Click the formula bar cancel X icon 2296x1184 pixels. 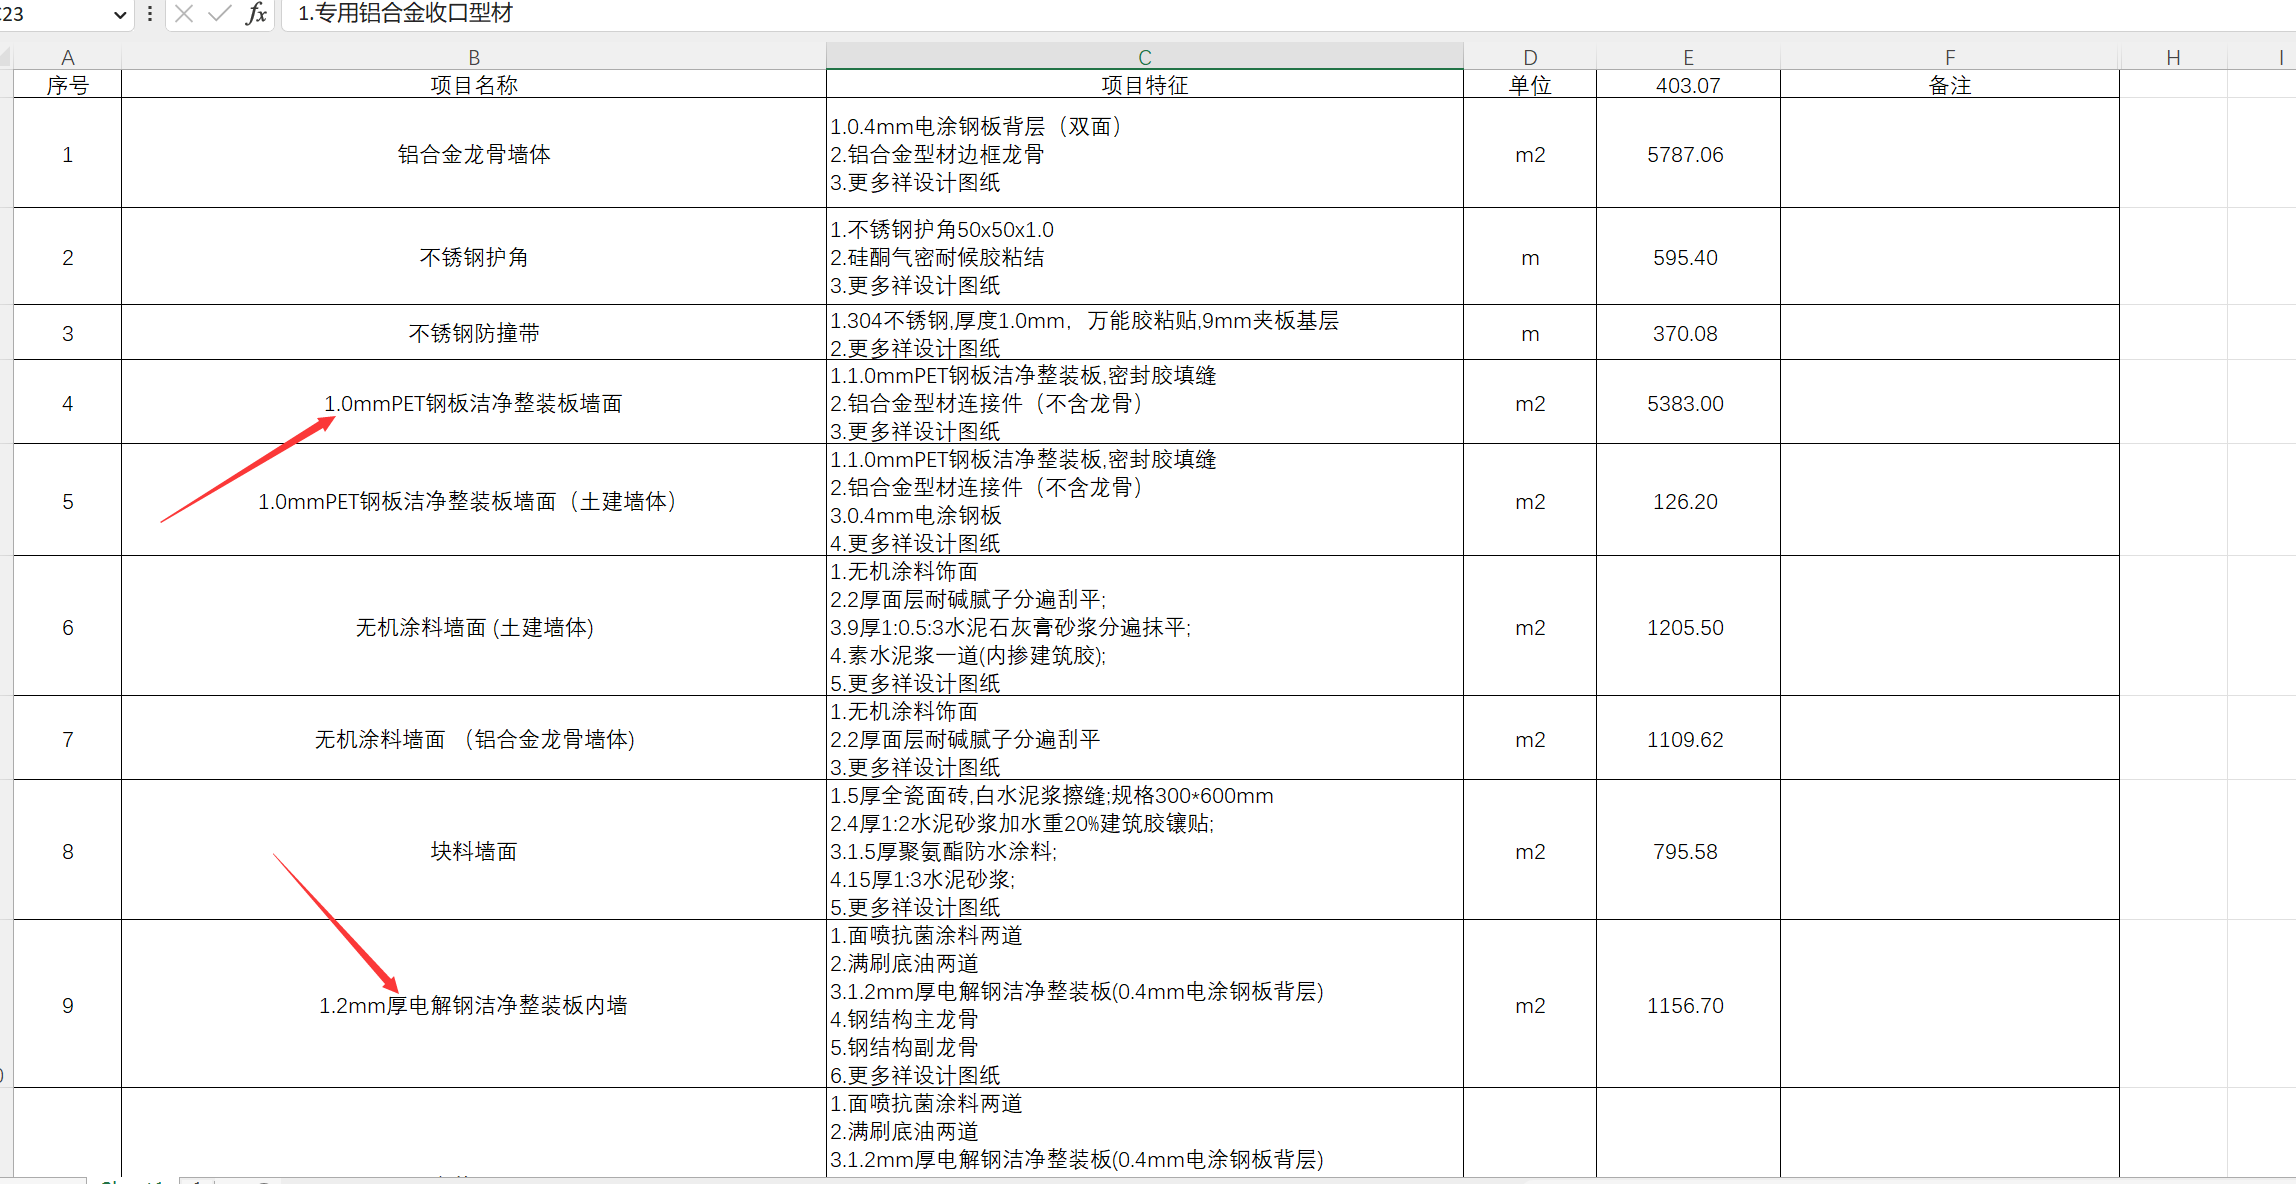(x=184, y=13)
